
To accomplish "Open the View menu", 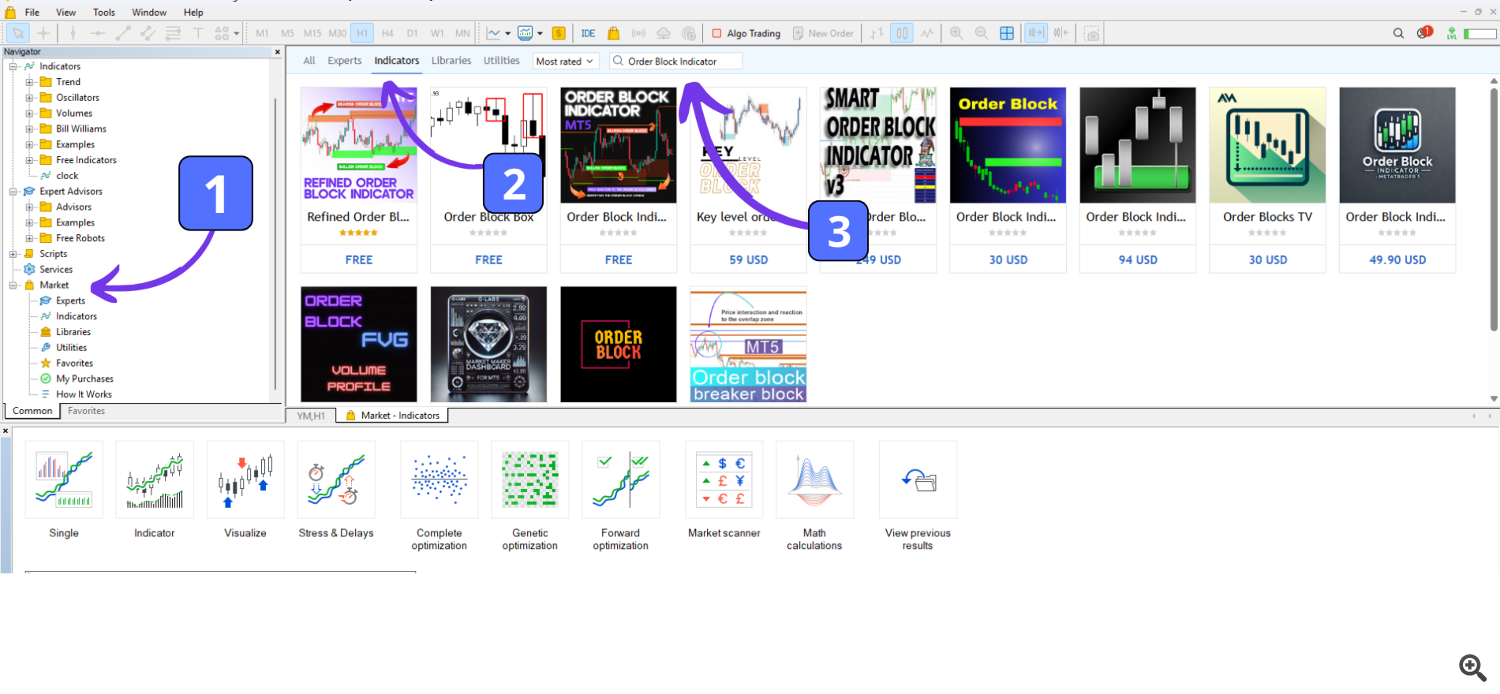I will pyautogui.click(x=66, y=13).
